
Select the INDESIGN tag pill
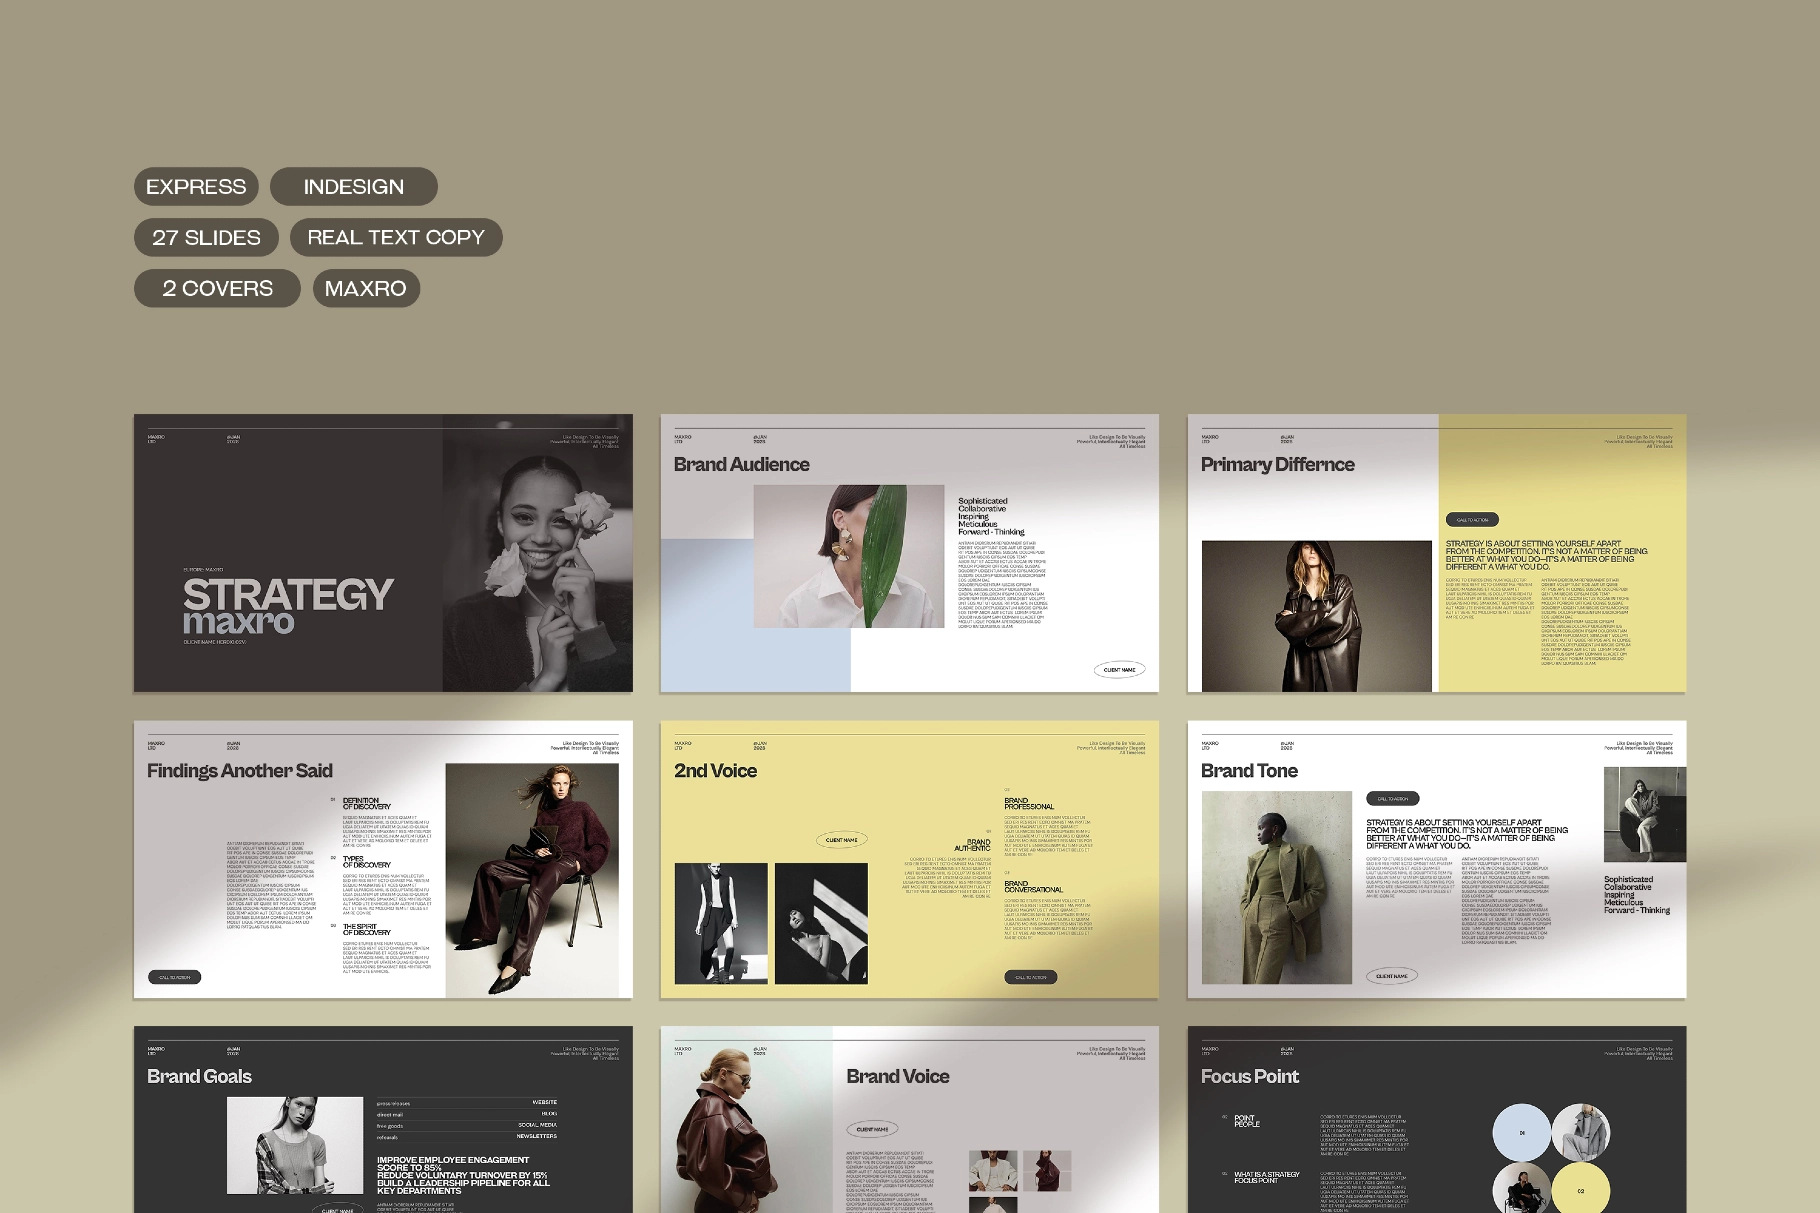[353, 186]
